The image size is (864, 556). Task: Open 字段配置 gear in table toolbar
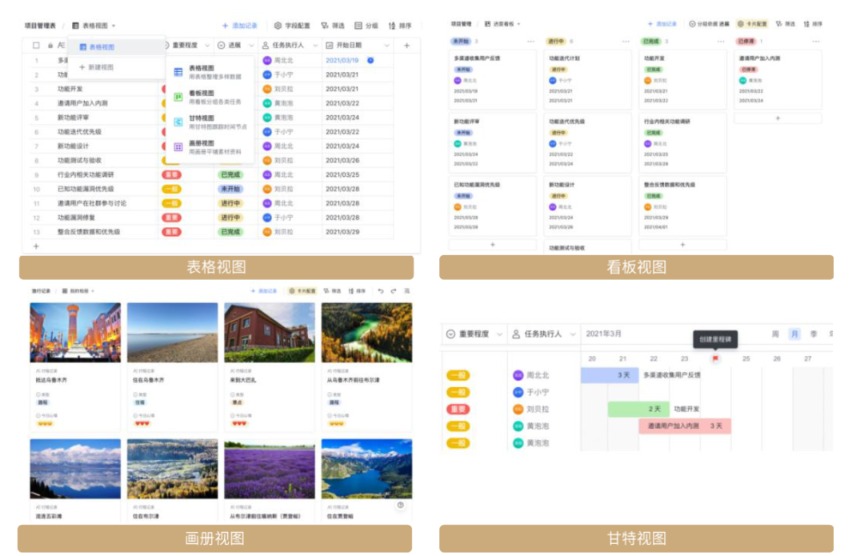click(x=292, y=25)
